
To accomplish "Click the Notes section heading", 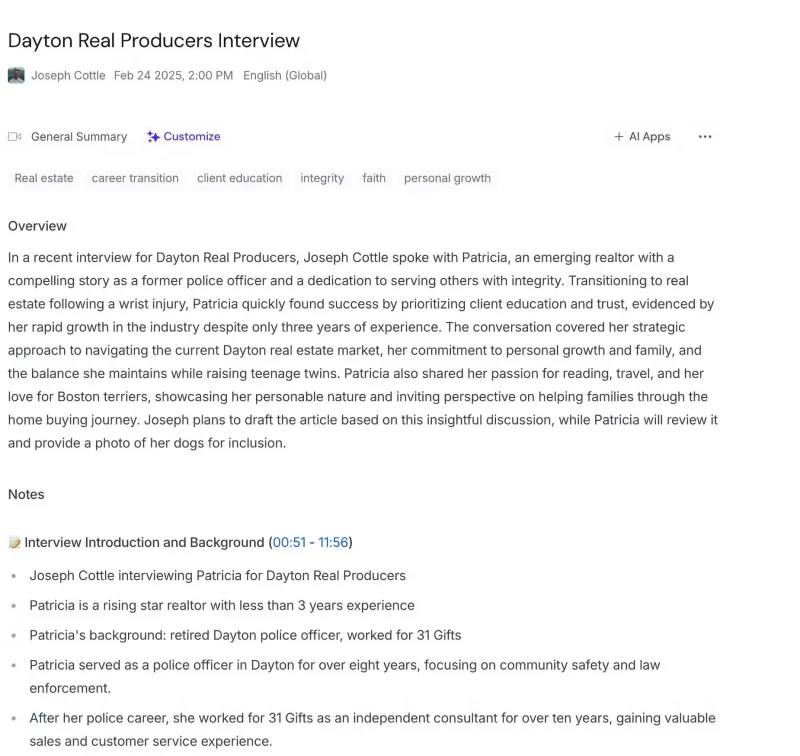I will (x=26, y=494).
